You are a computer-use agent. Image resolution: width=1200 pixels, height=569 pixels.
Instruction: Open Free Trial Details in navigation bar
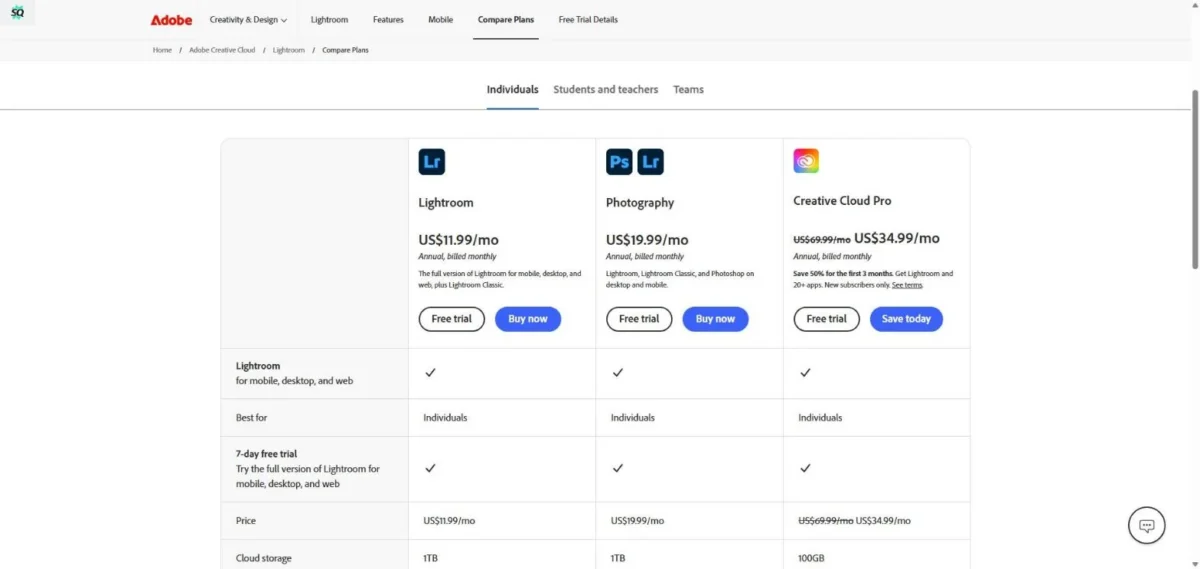(588, 20)
